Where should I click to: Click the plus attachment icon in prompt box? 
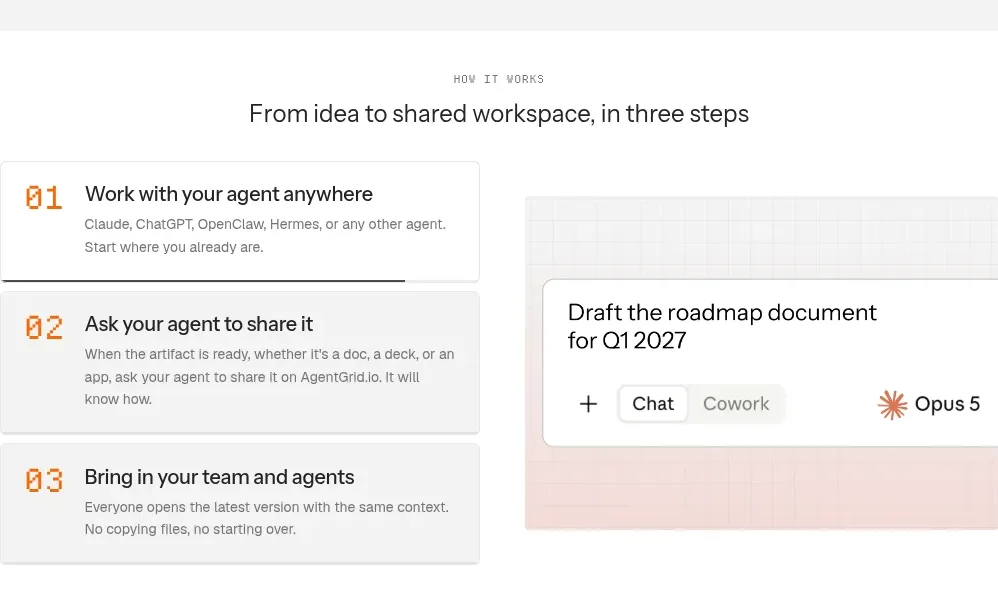(588, 403)
